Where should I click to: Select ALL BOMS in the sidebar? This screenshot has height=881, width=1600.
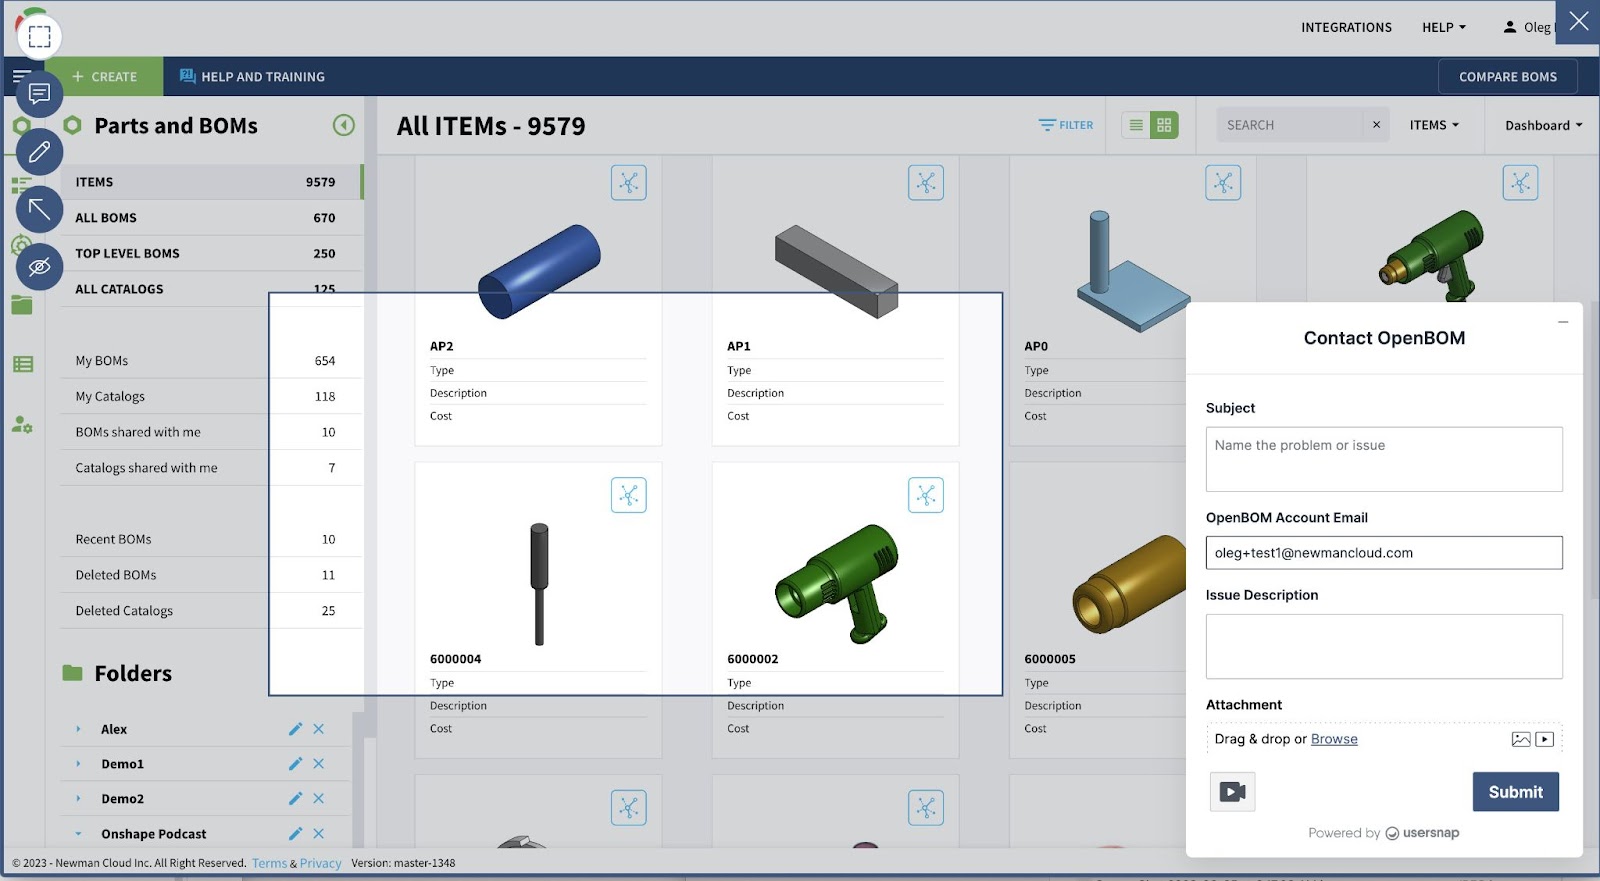(210, 218)
